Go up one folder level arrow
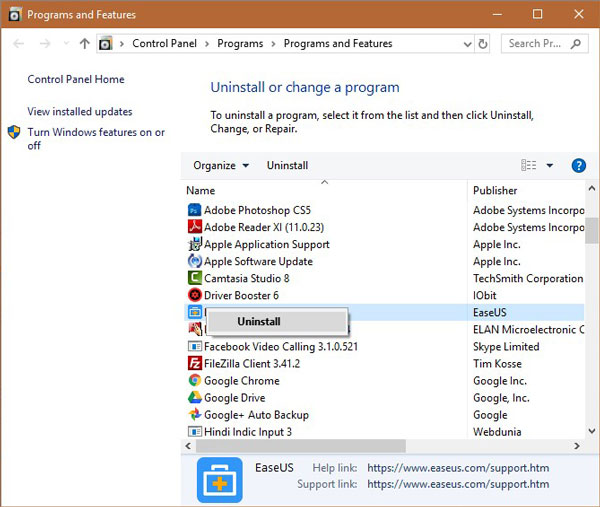Image resolution: width=600 pixels, height=507 pixels. tap(85, 44)
